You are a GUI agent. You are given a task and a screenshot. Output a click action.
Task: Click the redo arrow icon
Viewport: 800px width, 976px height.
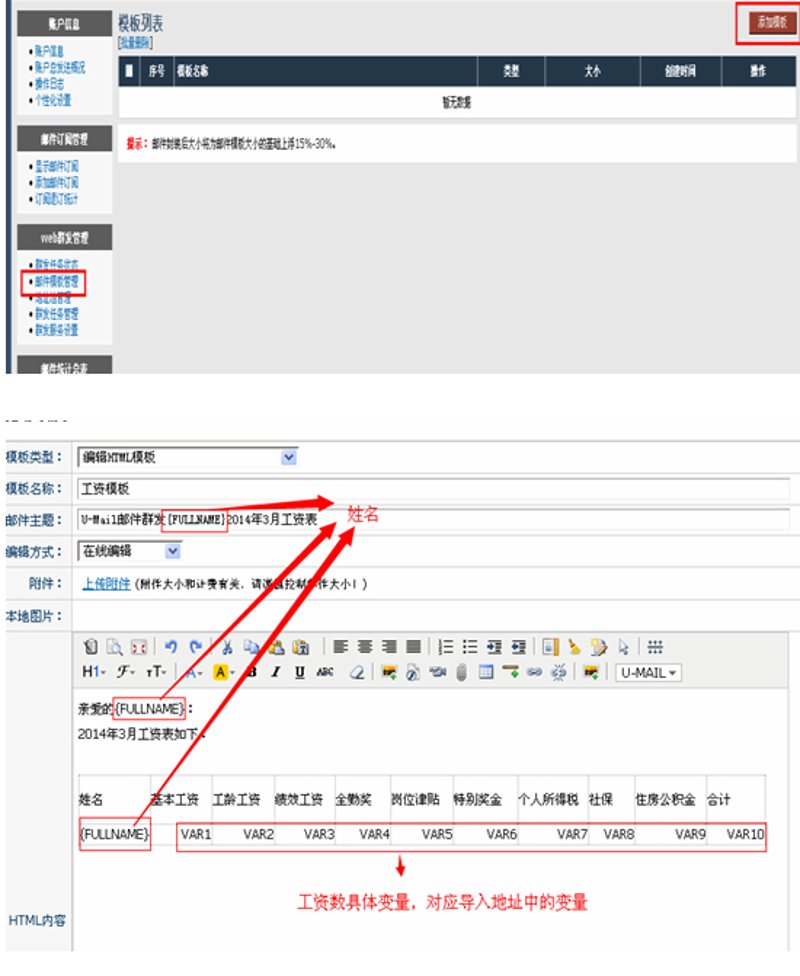click(195, 647)
